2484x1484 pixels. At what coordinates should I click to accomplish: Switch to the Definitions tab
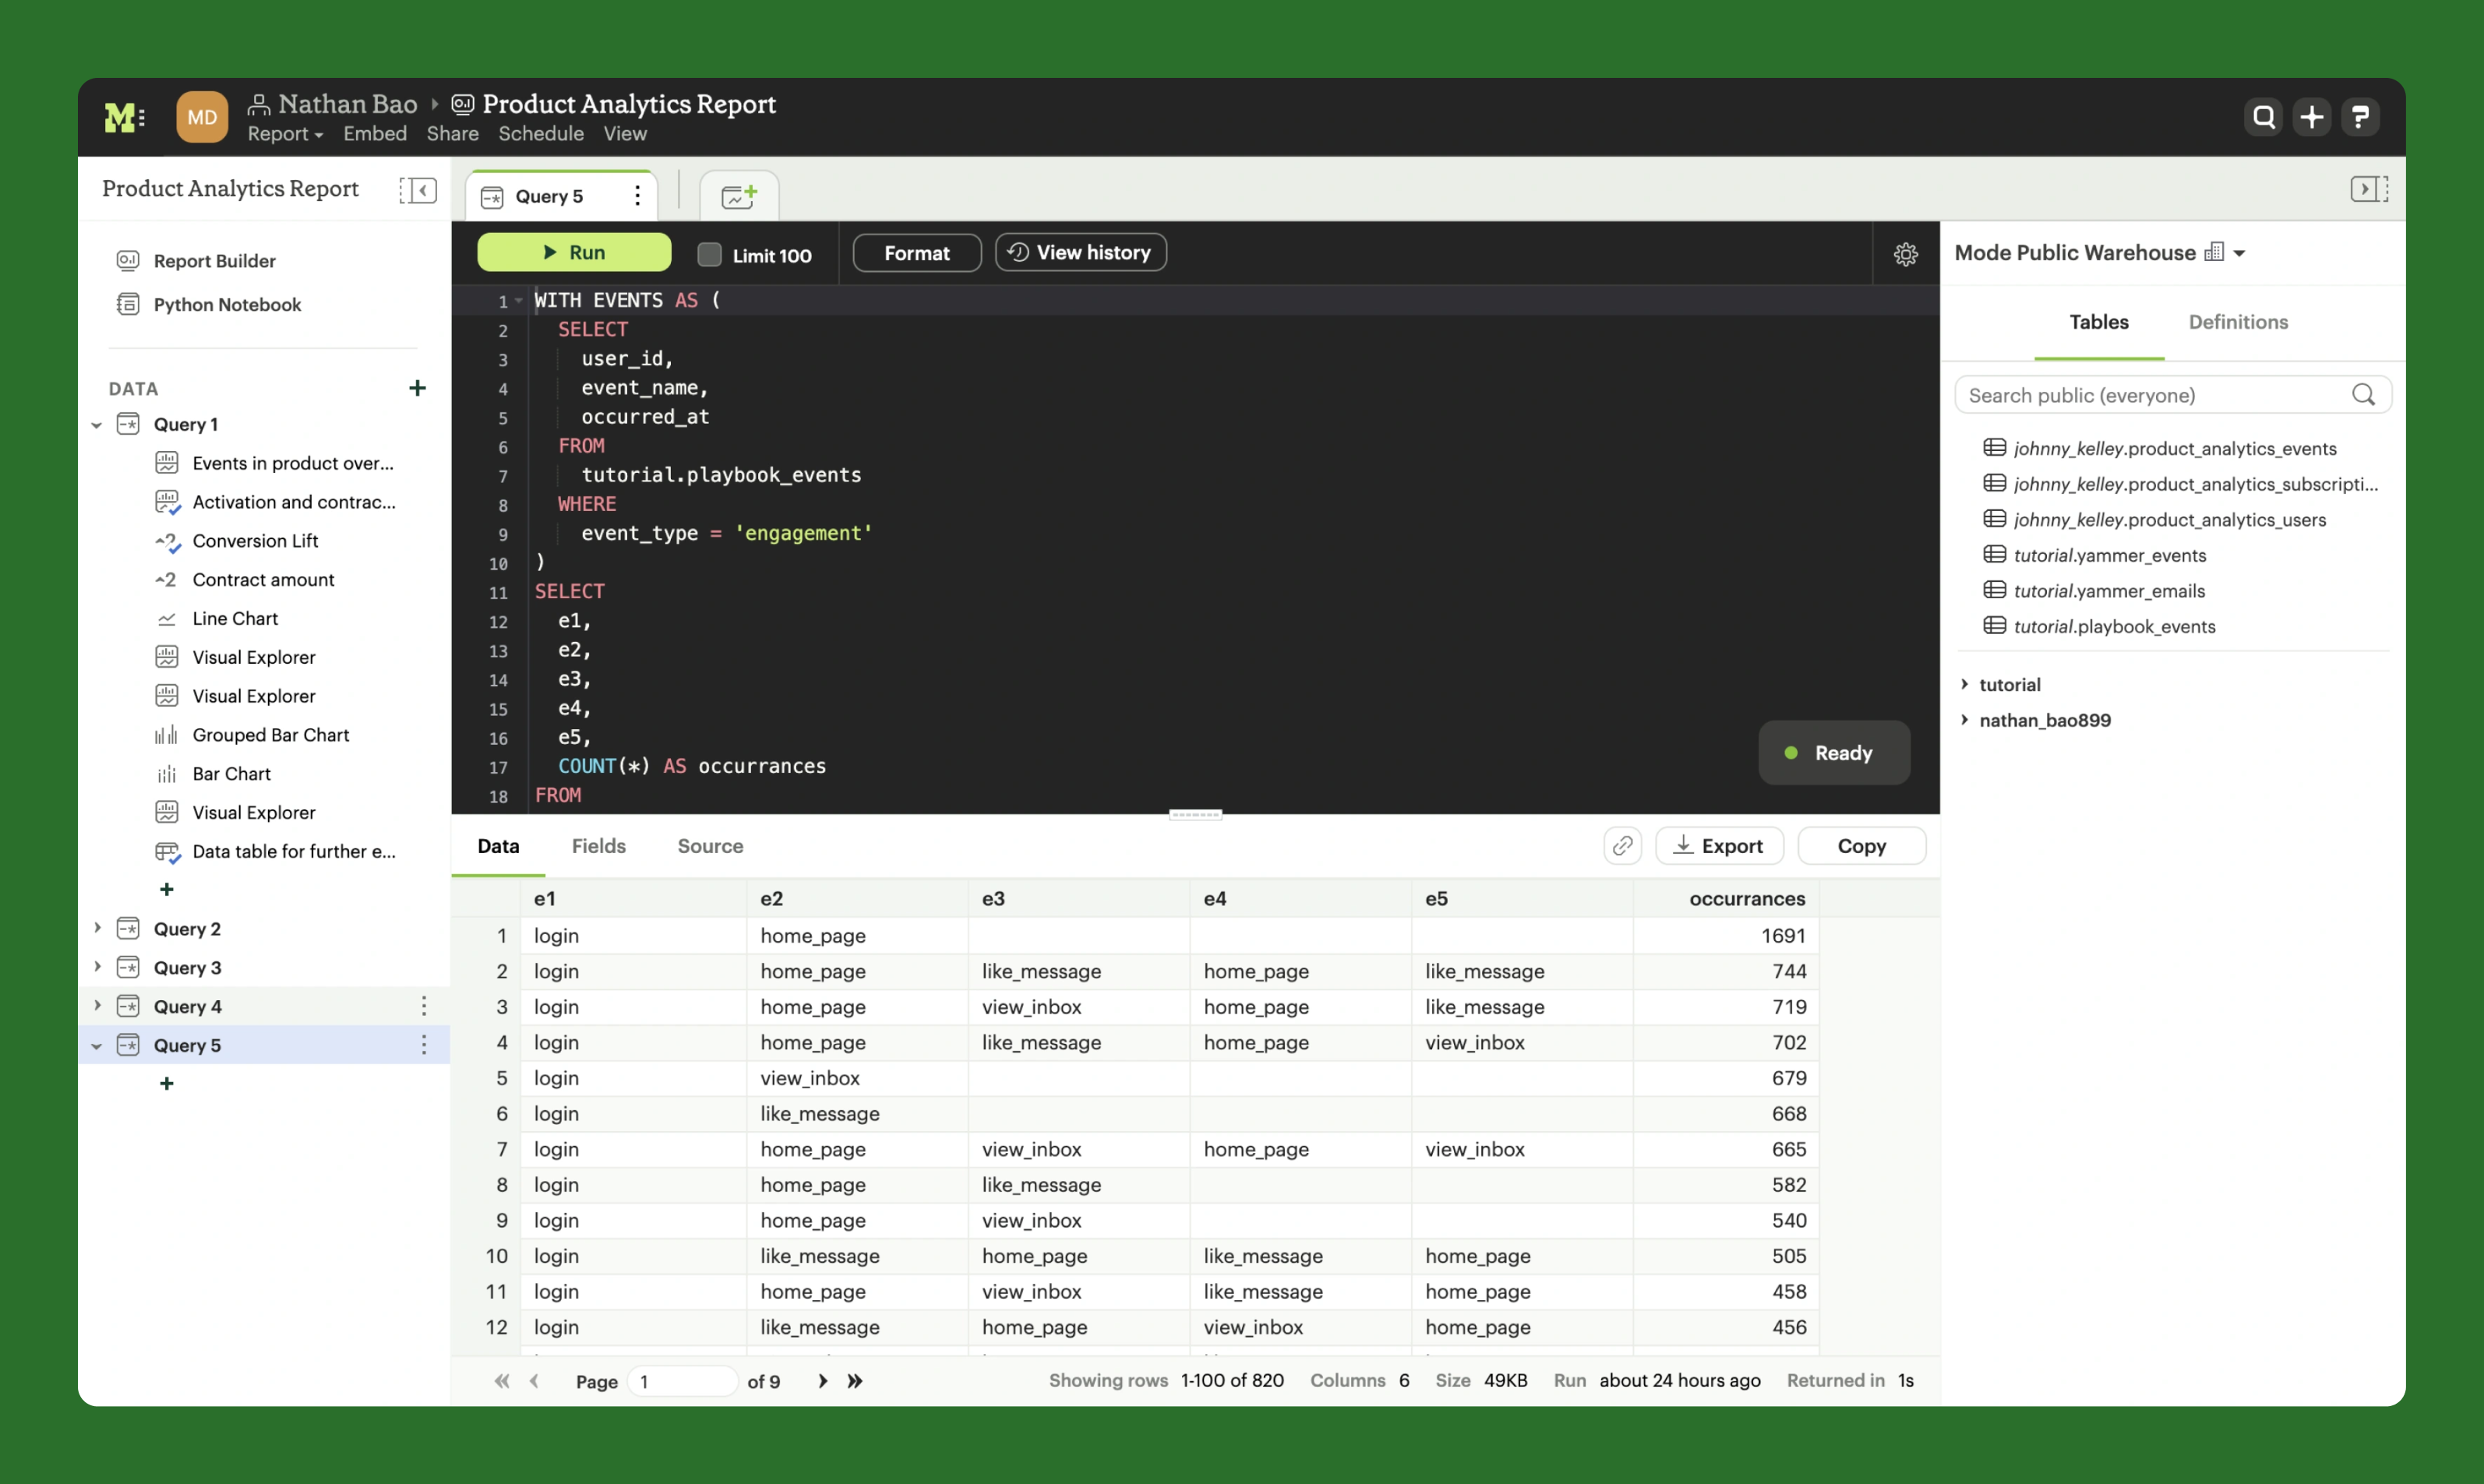point(2237,322)
